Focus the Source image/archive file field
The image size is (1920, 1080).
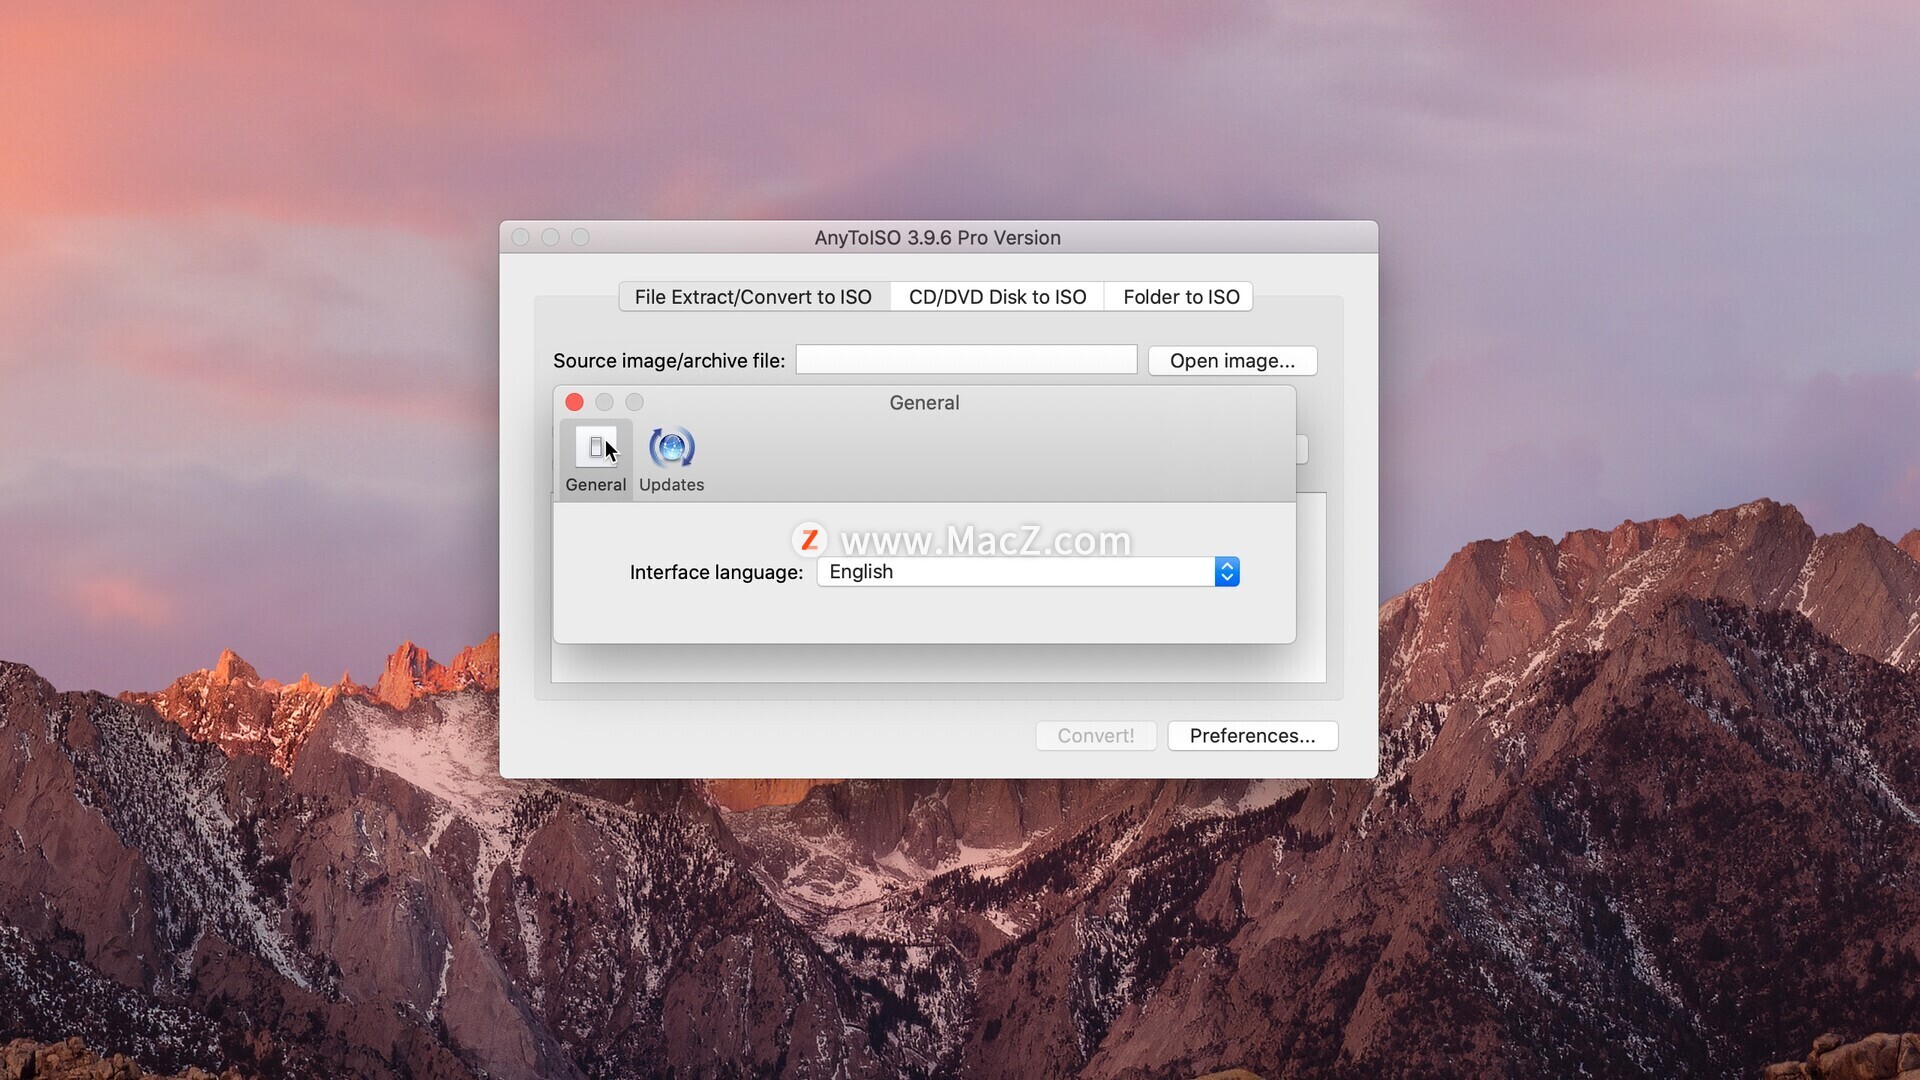coord(966,360)
